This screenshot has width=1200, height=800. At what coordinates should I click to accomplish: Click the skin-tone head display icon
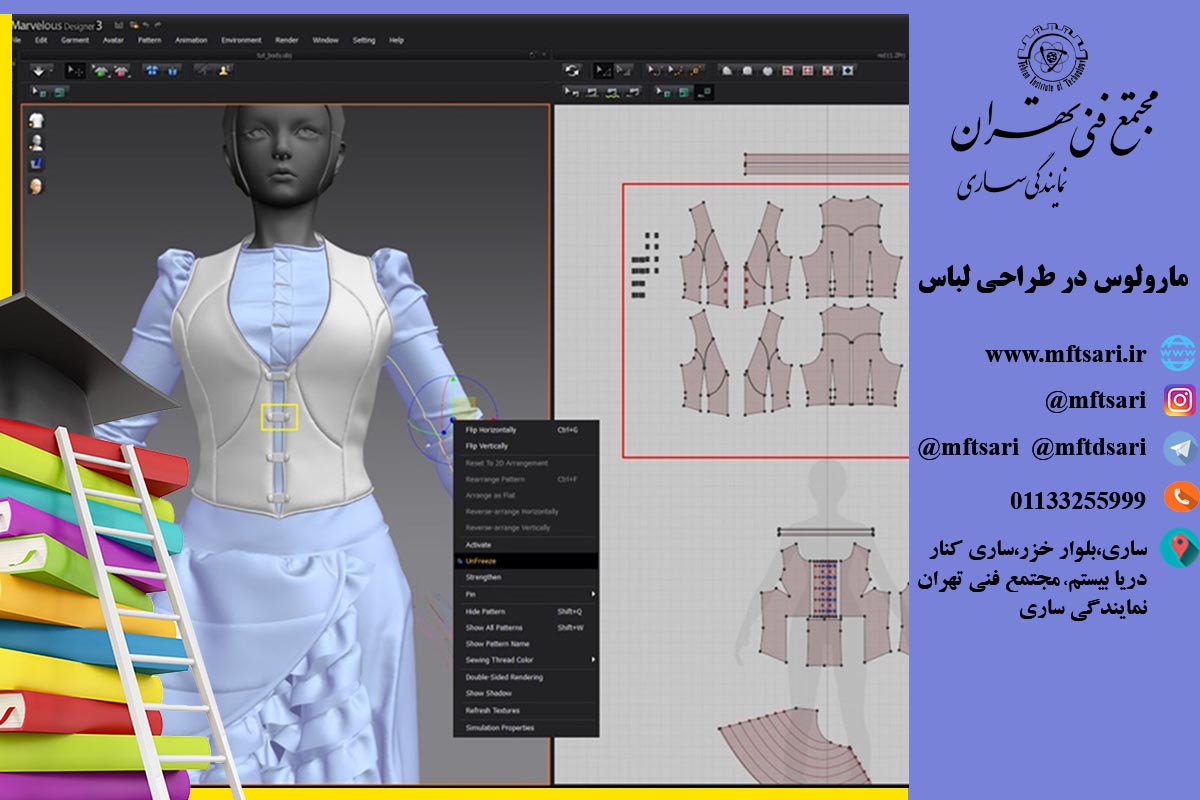click(x=37, y=186)
